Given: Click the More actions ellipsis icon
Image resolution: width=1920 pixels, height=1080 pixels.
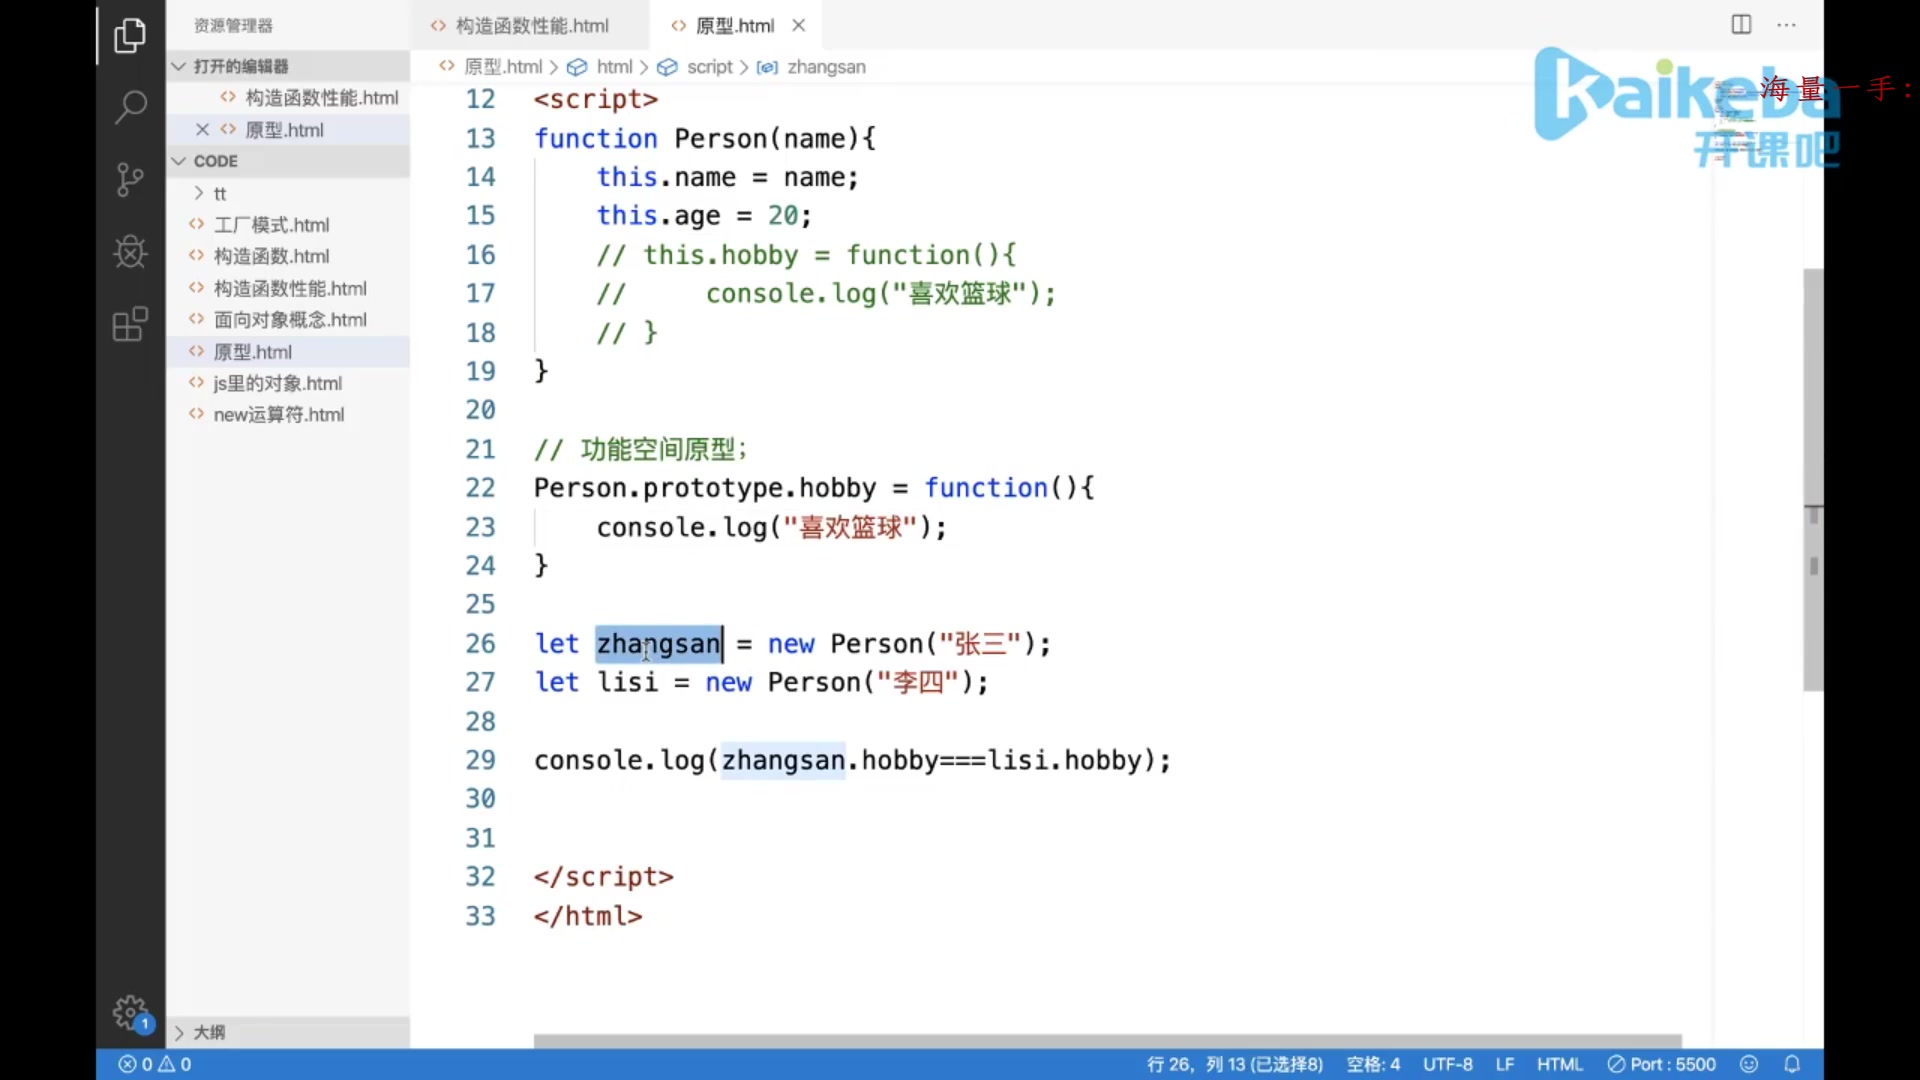Looking at the screenshot, I should pos(1787,24).
